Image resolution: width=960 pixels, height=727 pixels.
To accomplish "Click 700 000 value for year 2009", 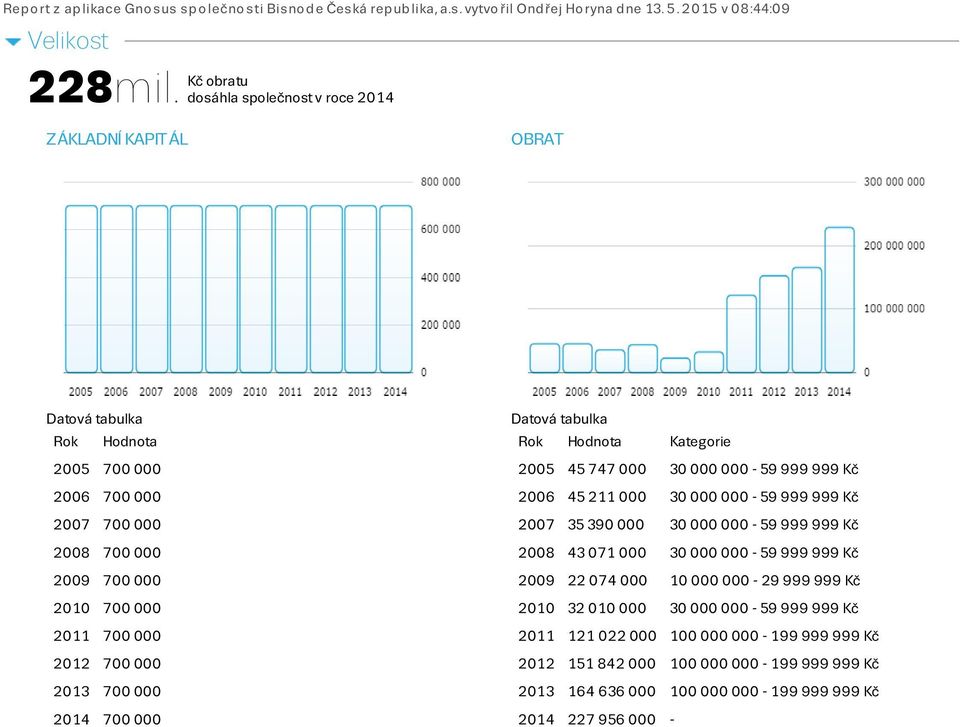I will 132,580.
